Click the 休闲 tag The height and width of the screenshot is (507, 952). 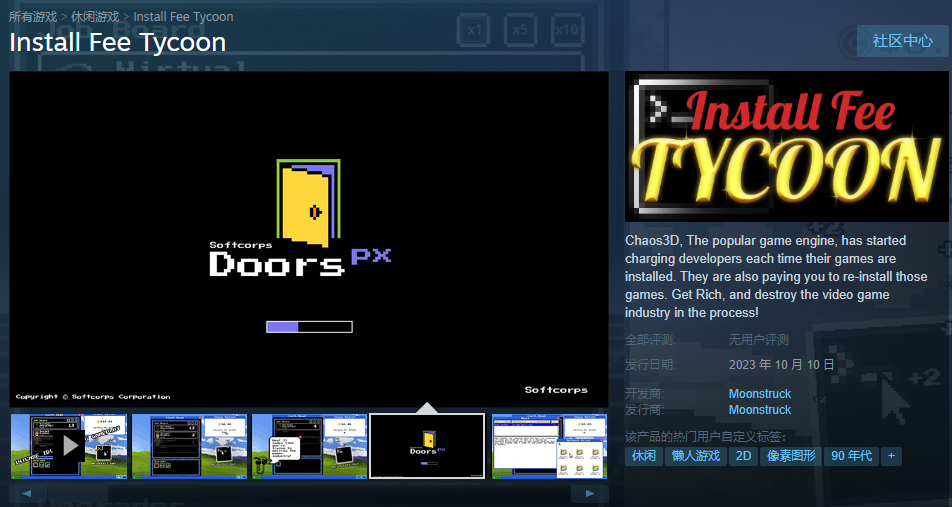tap(644, 456)
